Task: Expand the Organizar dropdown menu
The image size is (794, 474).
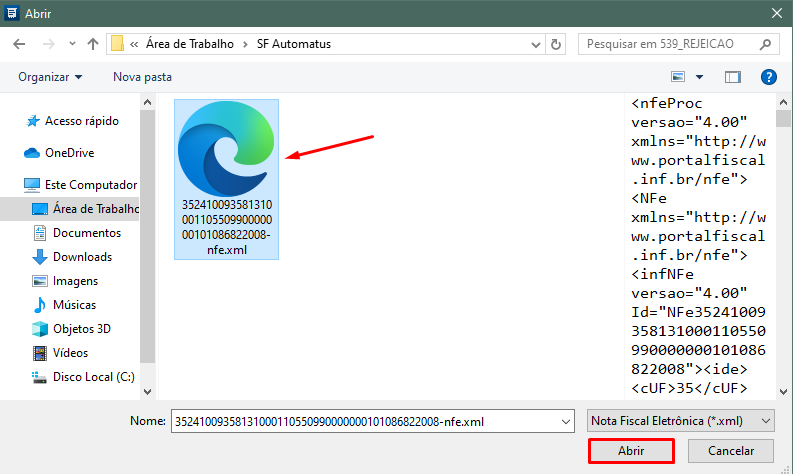Action: (x=50, y=77)
